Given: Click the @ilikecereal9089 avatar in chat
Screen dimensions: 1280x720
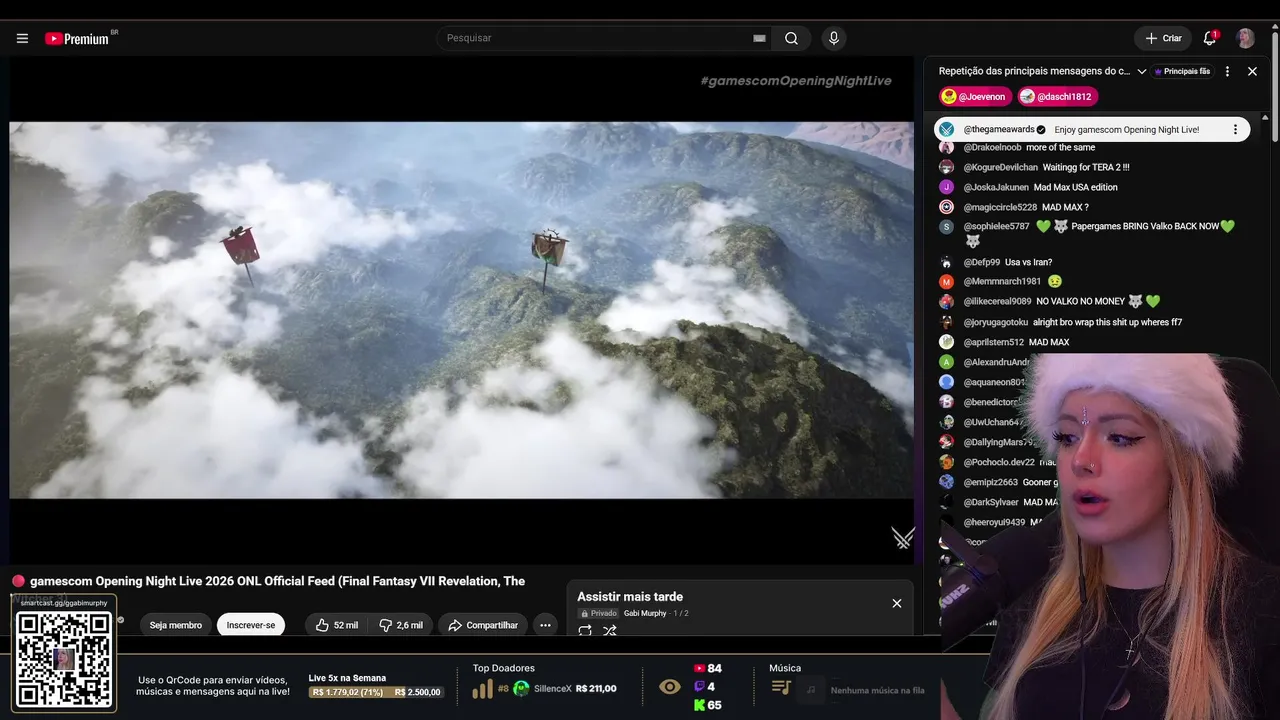Looking at the screenshot, I should pos(946,301).
